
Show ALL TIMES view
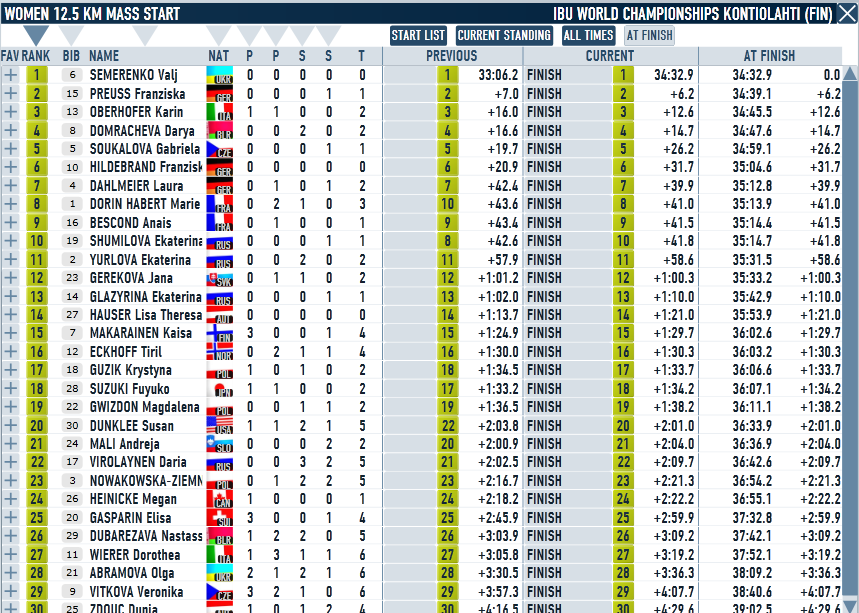[588, 36]
